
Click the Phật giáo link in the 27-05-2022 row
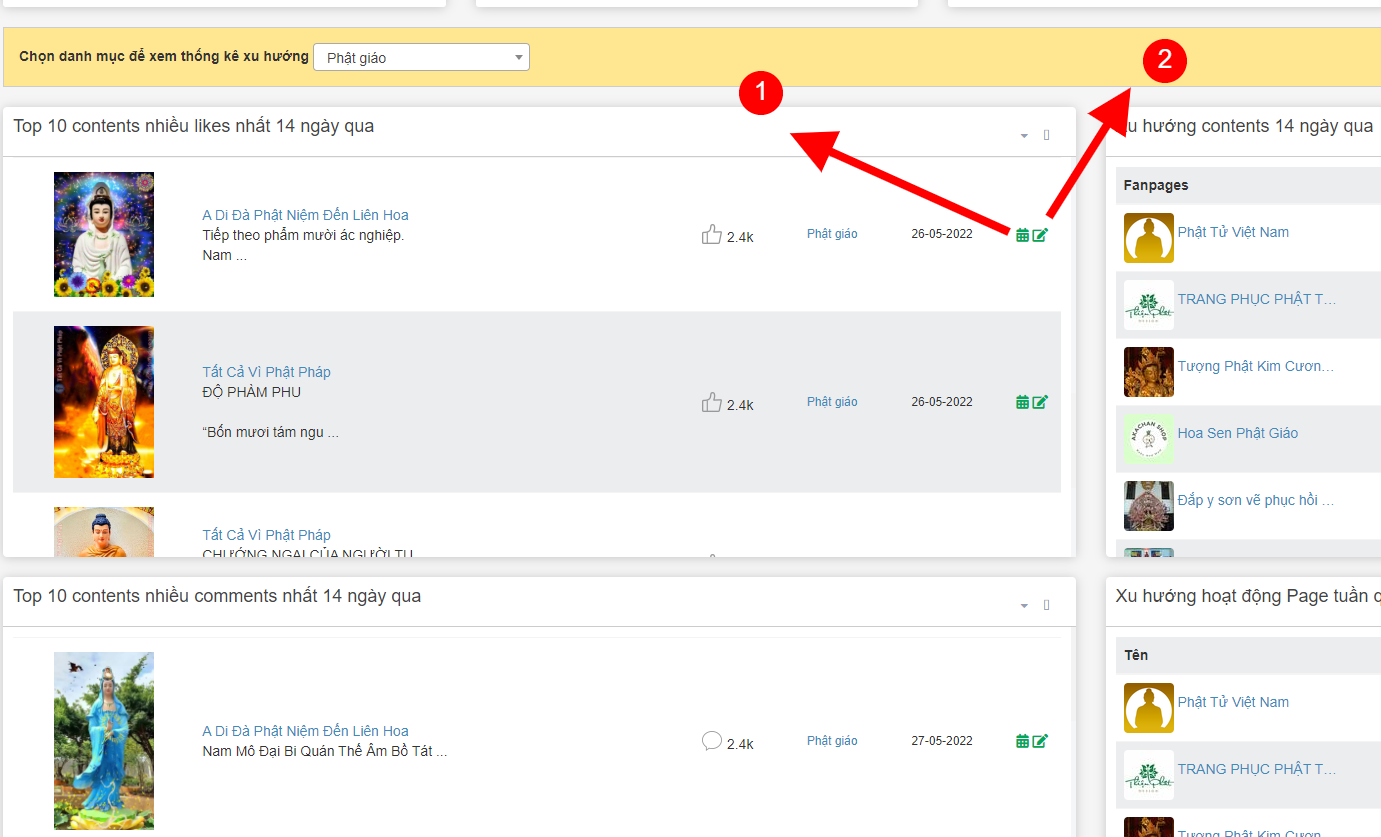tap(832, 741)
